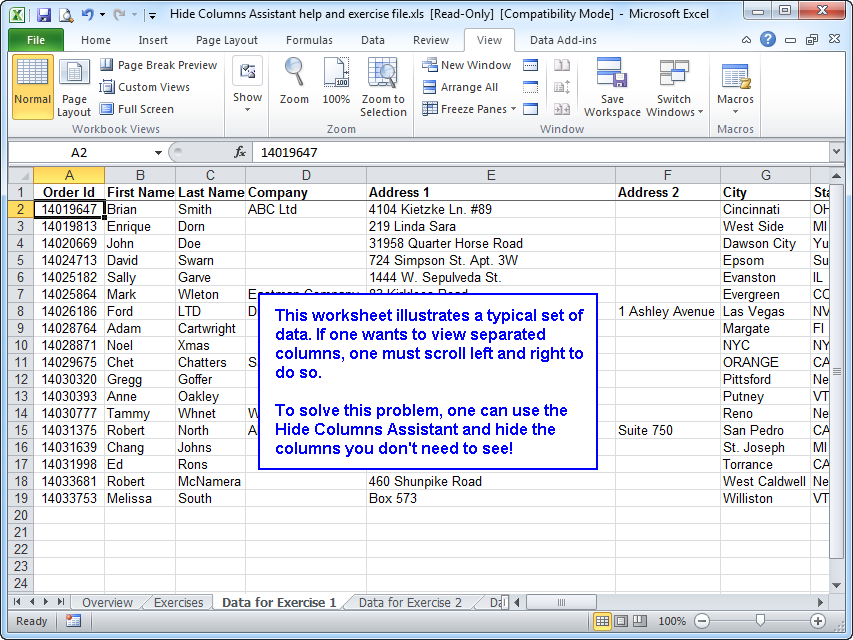Screen dimensions: 853x640
Task: Toggle Page Layout view in the status bar
Action: click(622, 621)
